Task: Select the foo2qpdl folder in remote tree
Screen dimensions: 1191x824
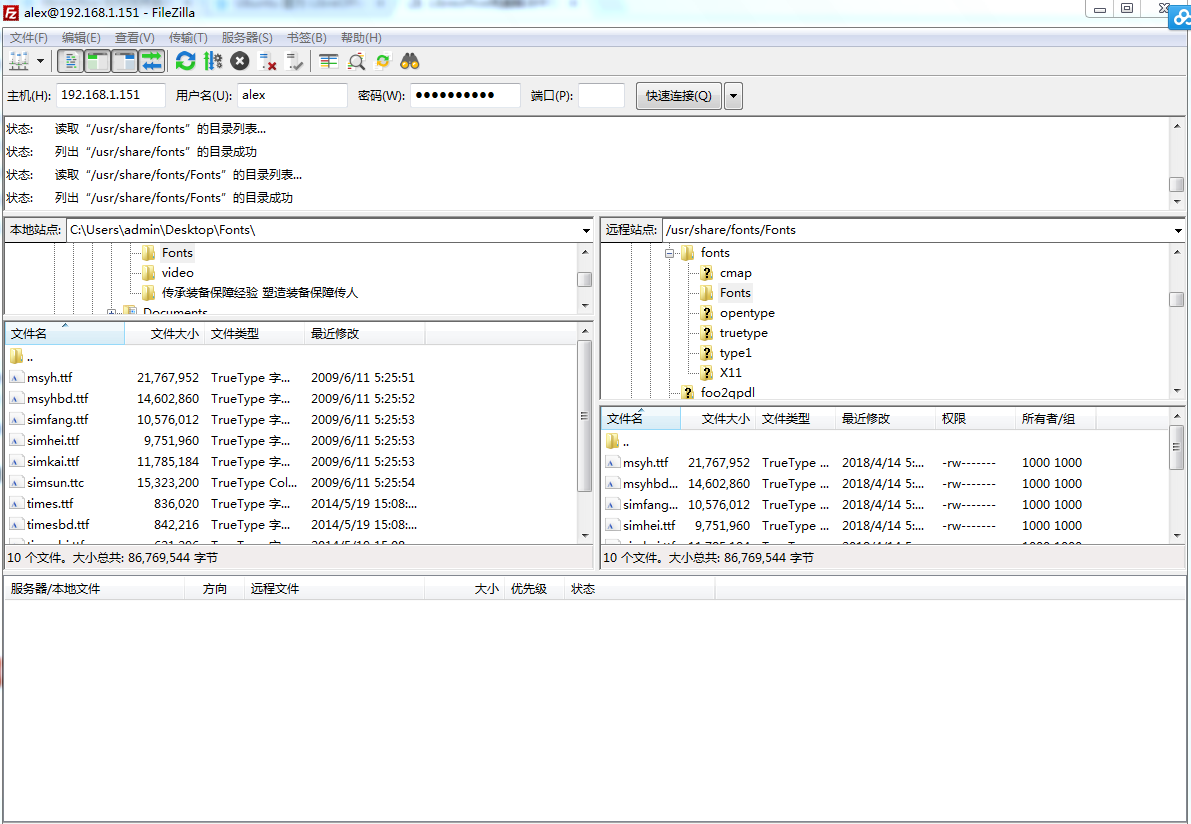Action: 727,392
